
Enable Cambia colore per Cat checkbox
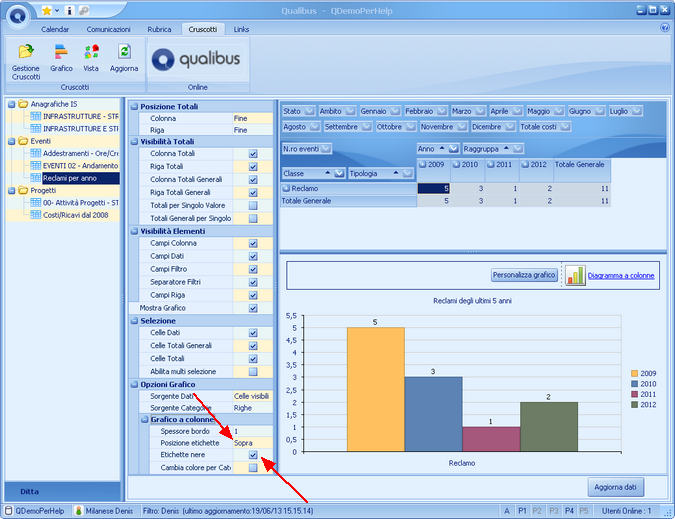tap(253, 468)
